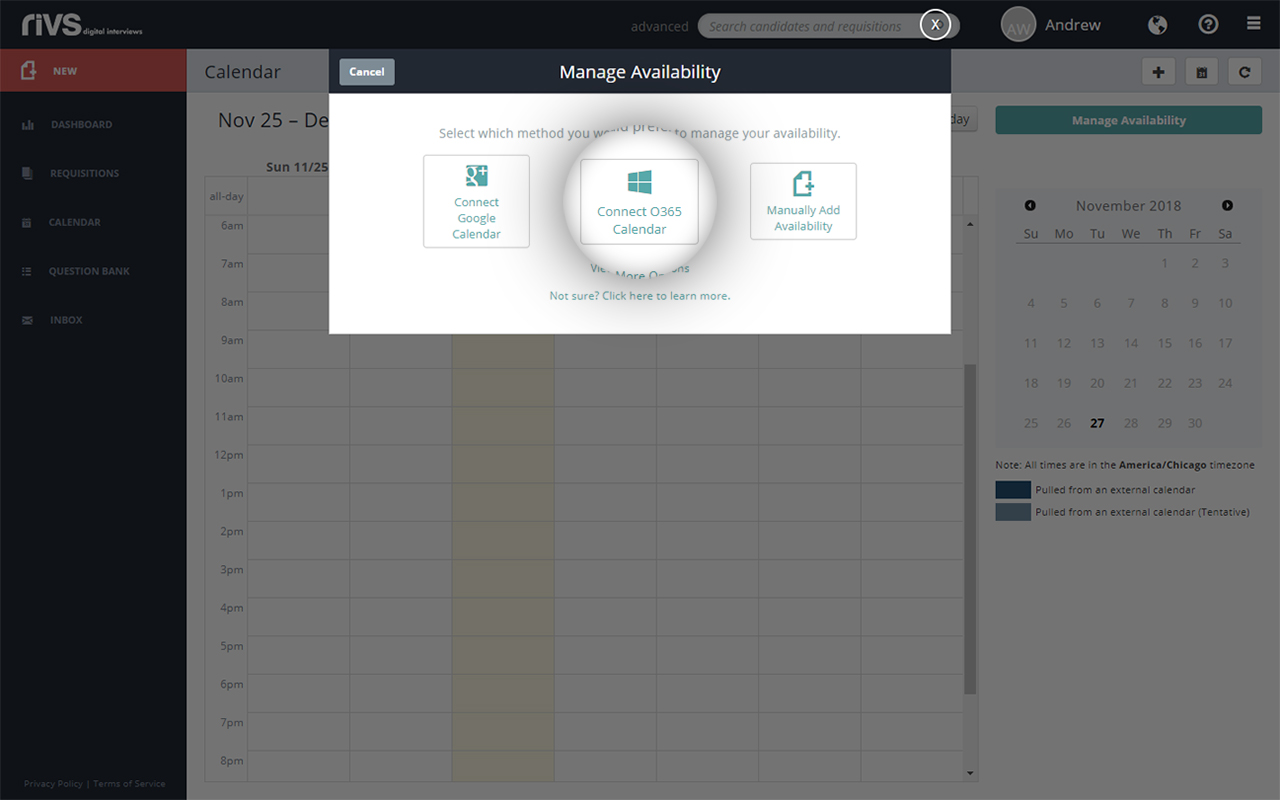Open the hamburger menu icon
The width and height of the screenshot is (1280, 800).
(x=1254, y=24)
